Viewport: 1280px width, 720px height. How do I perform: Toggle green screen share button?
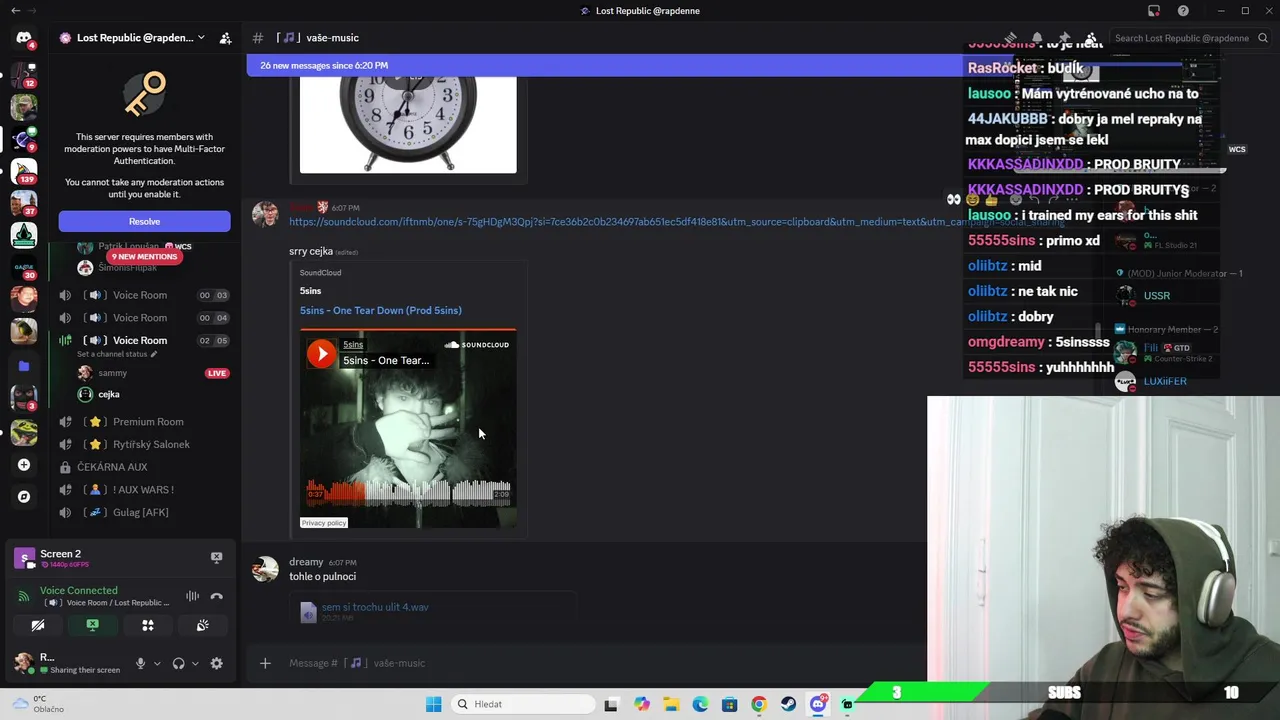click(92, 625)
